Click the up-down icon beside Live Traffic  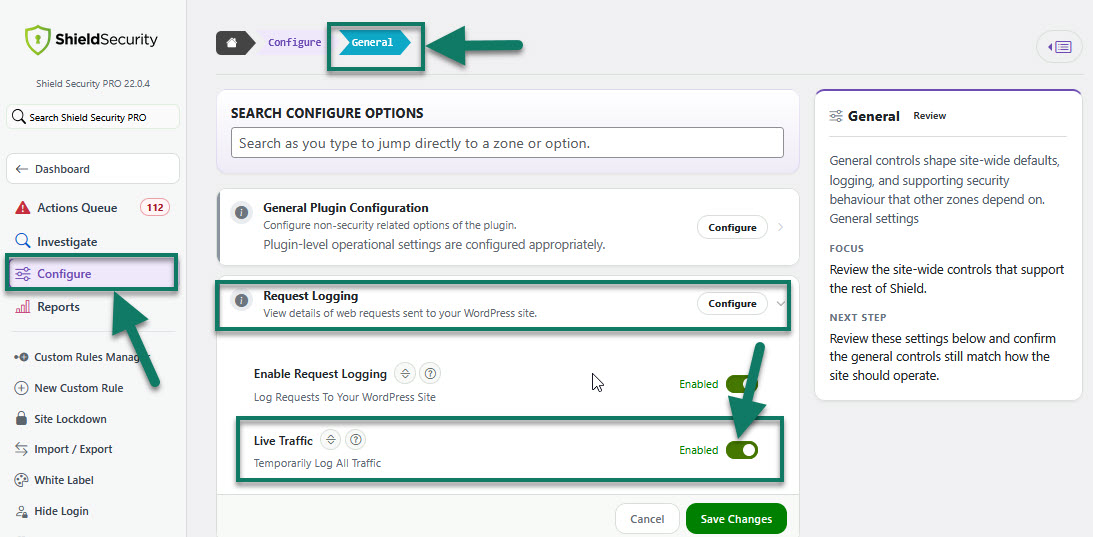tap(331, 440)
